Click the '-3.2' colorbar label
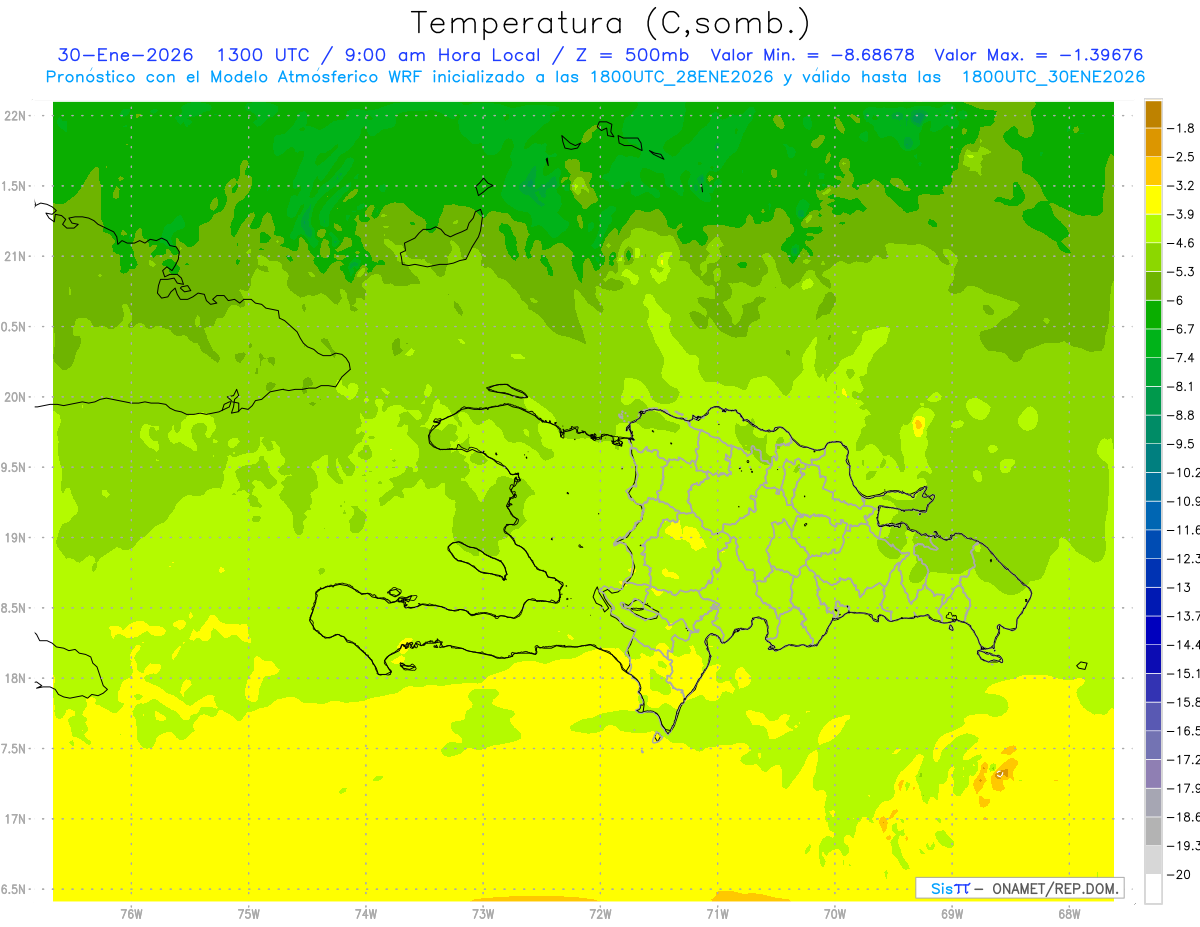The height and width of the screenshot is (927, 1200). point(1183,186)
